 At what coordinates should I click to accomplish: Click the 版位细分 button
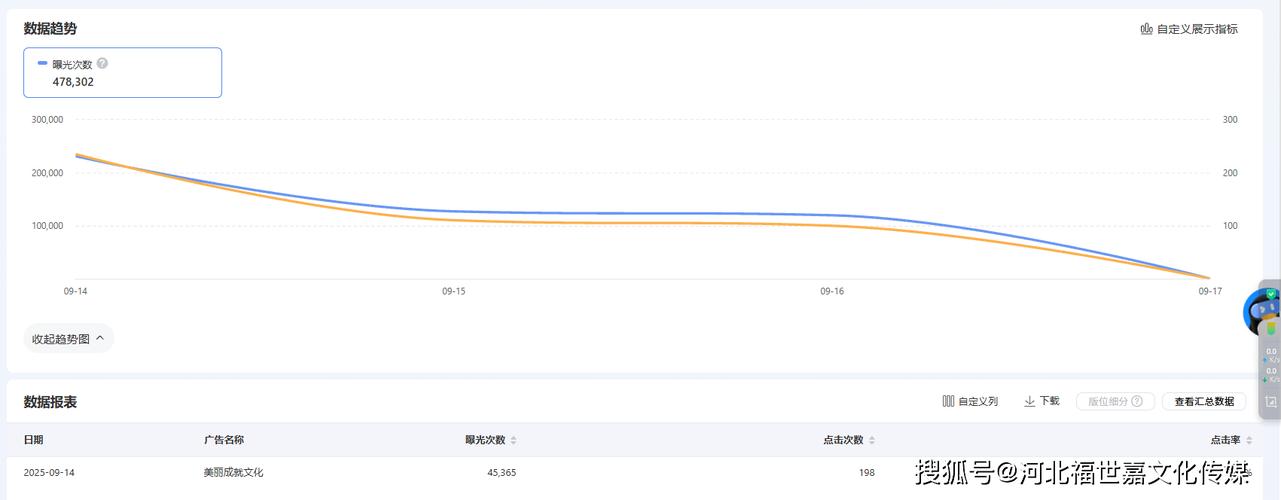click(x=1115, y=401)
